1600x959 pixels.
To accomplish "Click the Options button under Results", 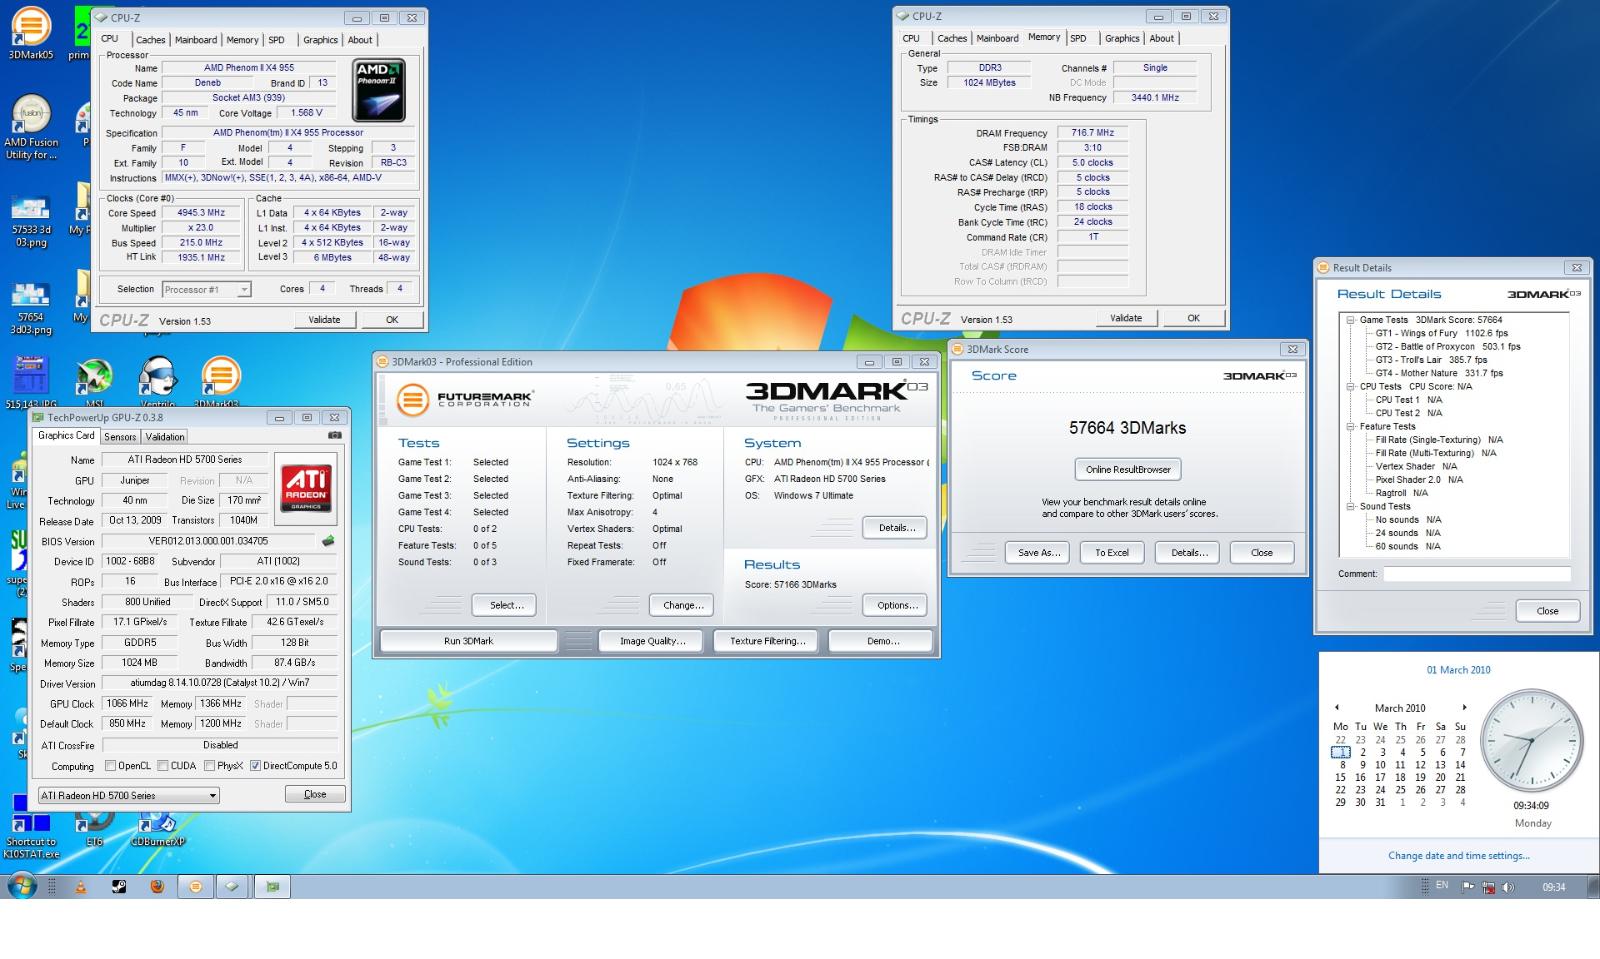I will pyautogui.click(x=896, y=605).
